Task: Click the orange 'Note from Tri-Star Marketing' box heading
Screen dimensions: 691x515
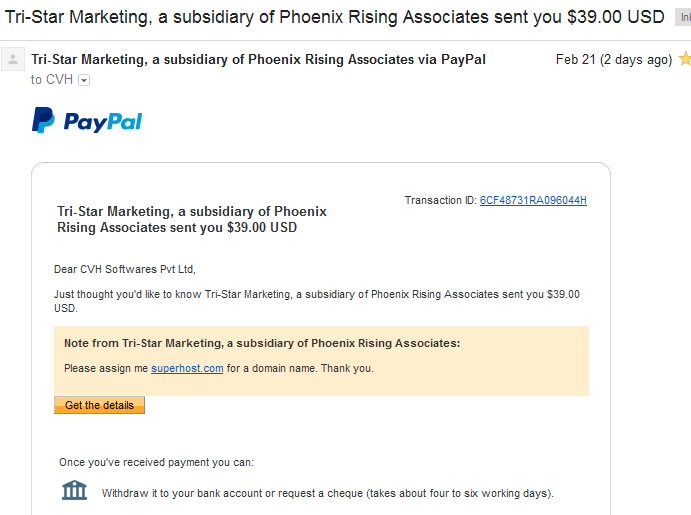Action: [x=262, y=343]
